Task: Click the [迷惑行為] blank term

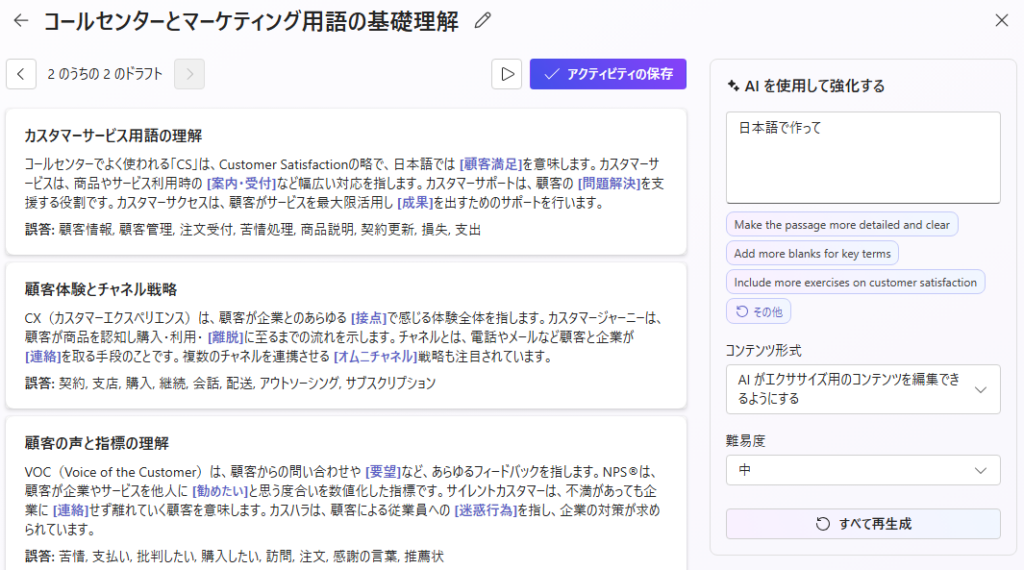Action: point(488,510)
